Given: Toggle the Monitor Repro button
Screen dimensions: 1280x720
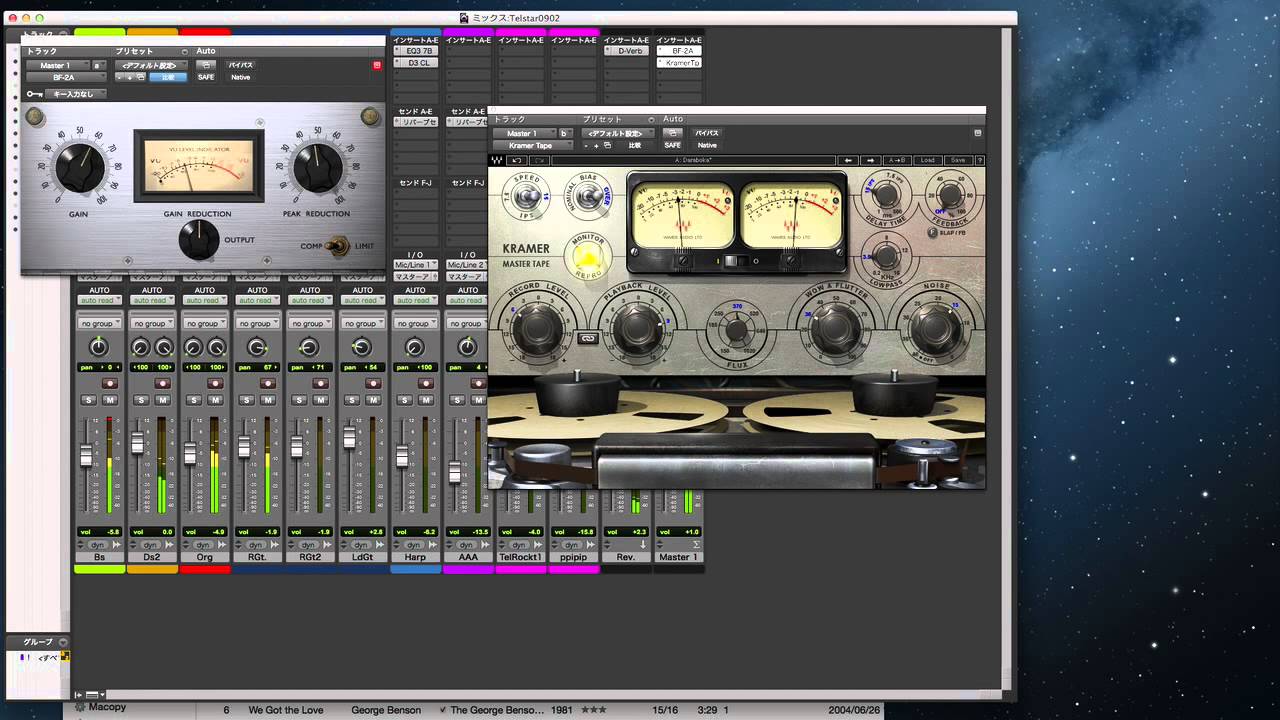Looking at the screenshot, I should click(588, 256).
